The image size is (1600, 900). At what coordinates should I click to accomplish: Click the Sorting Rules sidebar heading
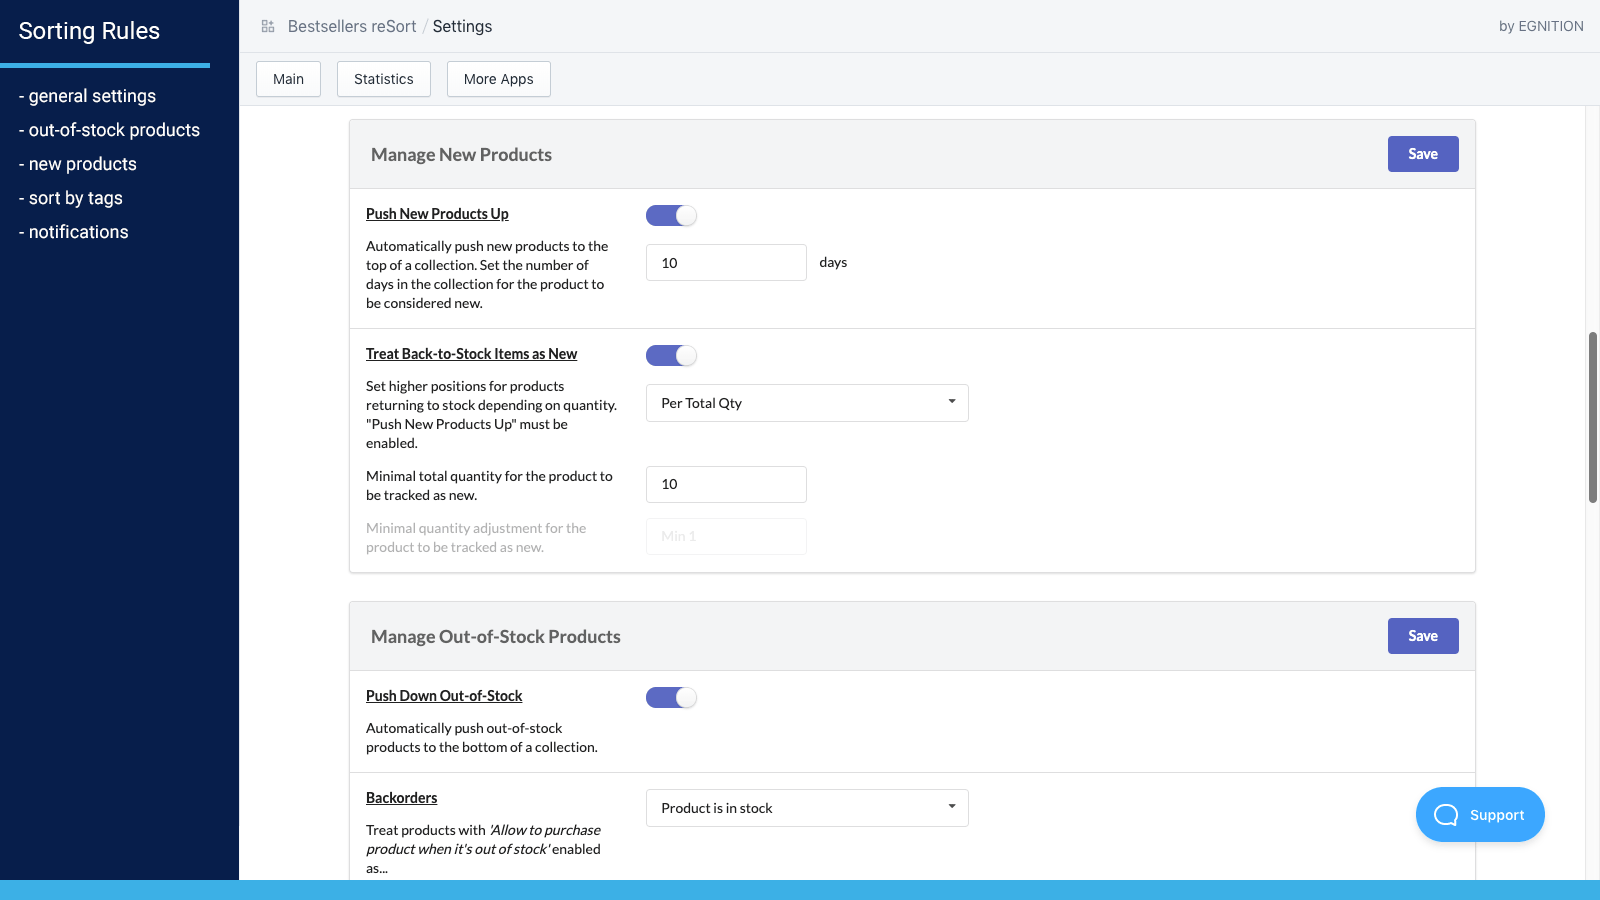[x=89, y=31]
